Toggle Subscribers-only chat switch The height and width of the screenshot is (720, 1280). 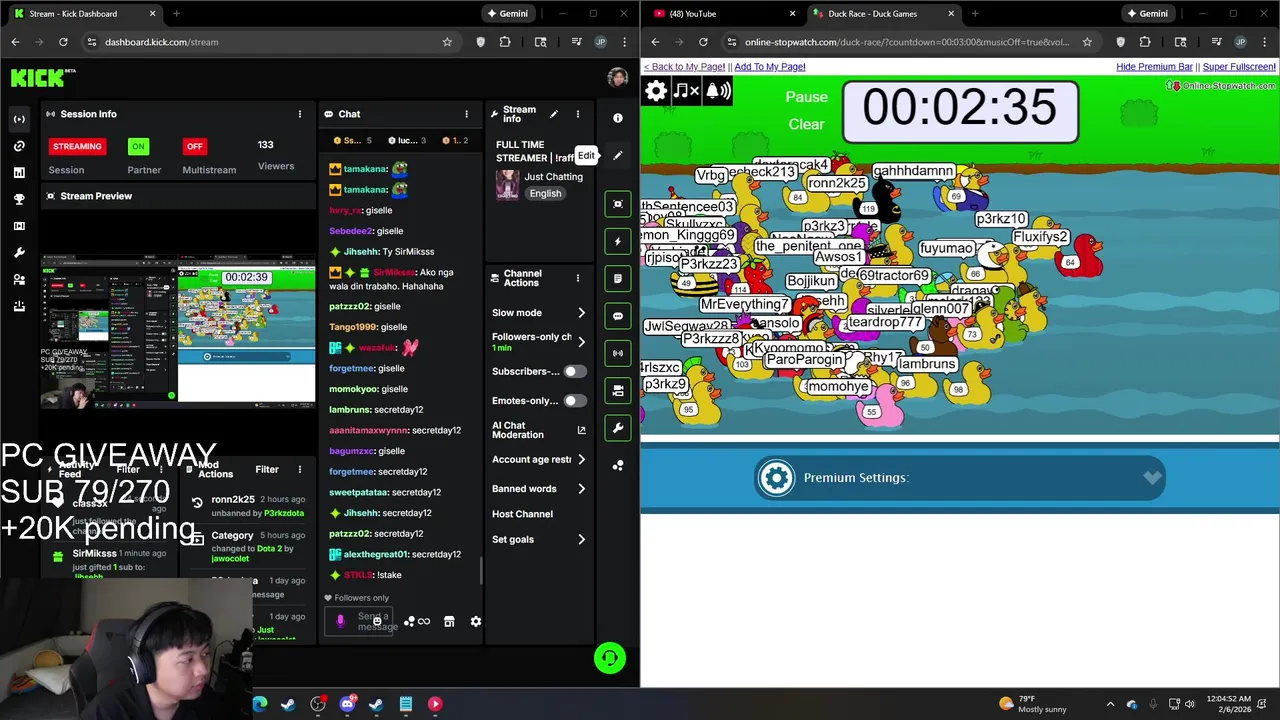click(574, 371)
